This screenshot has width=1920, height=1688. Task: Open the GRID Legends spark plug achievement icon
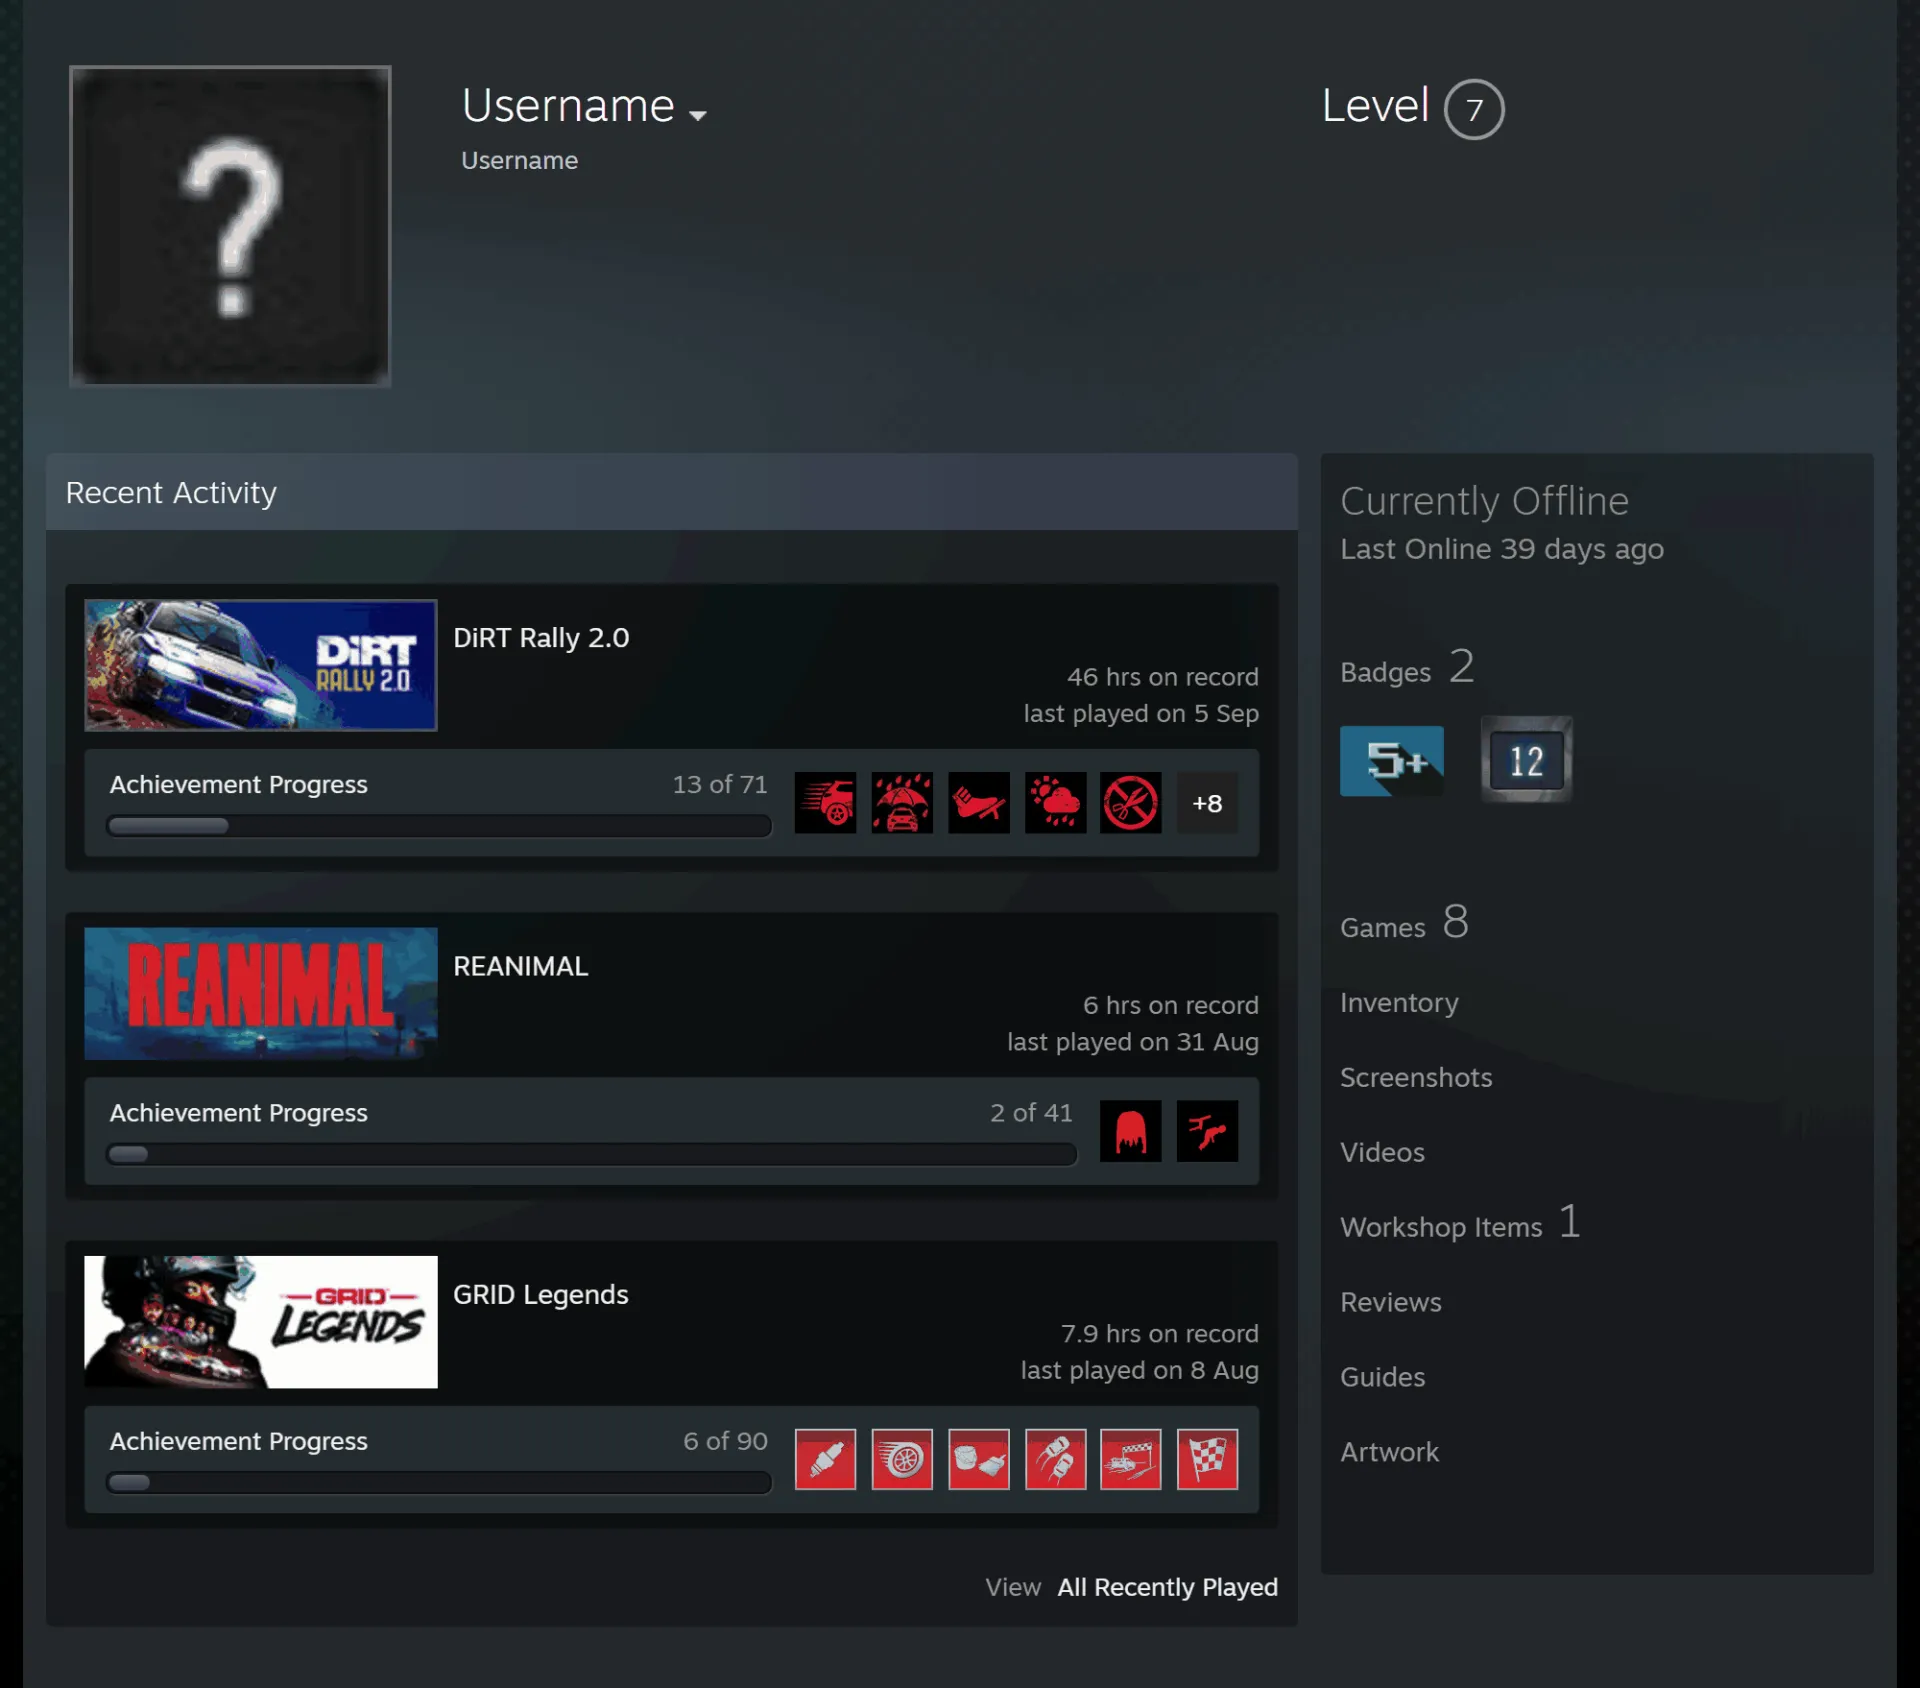pos(825,1459)
